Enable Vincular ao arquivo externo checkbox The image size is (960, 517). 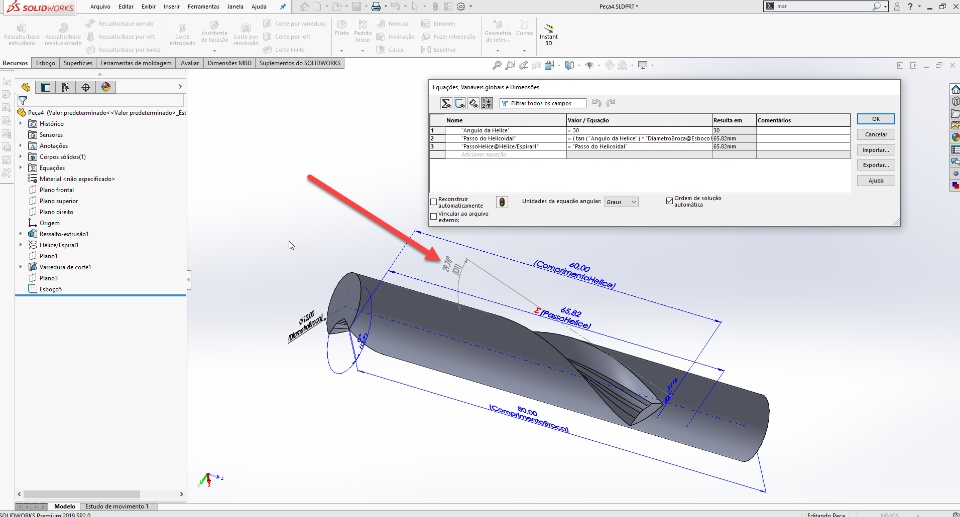click(x=433, y=216)
